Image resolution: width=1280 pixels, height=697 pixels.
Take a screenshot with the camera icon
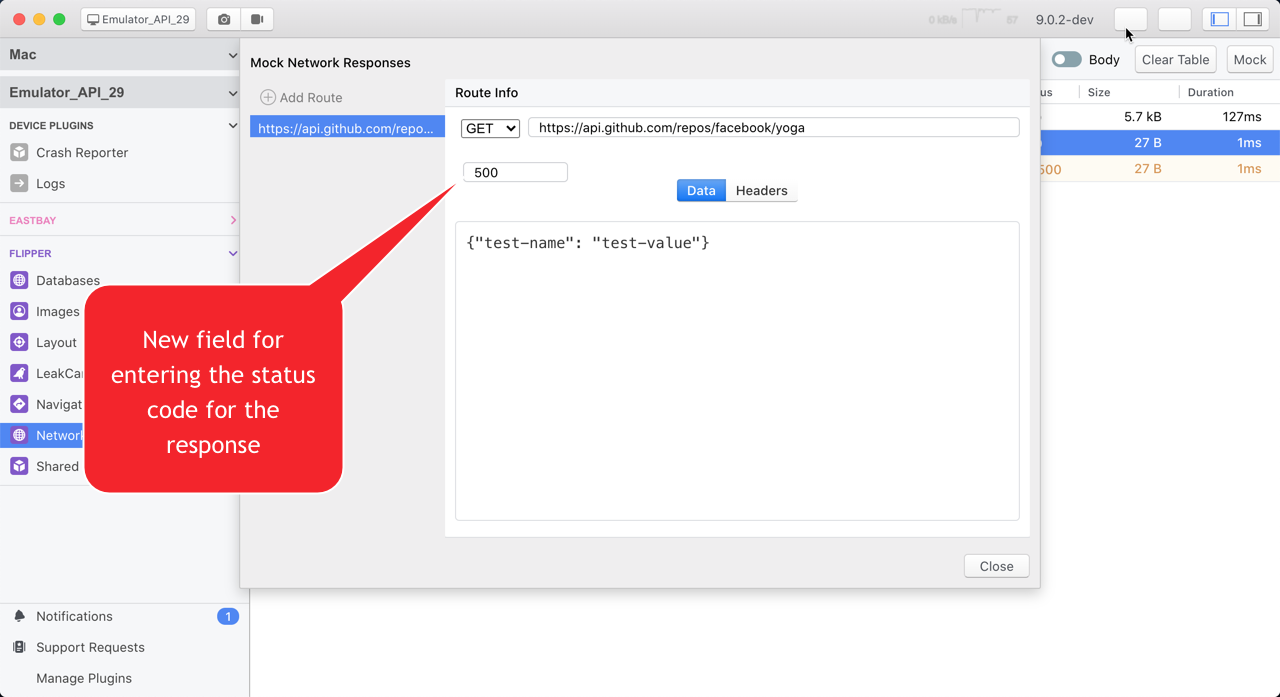(224, 19)
